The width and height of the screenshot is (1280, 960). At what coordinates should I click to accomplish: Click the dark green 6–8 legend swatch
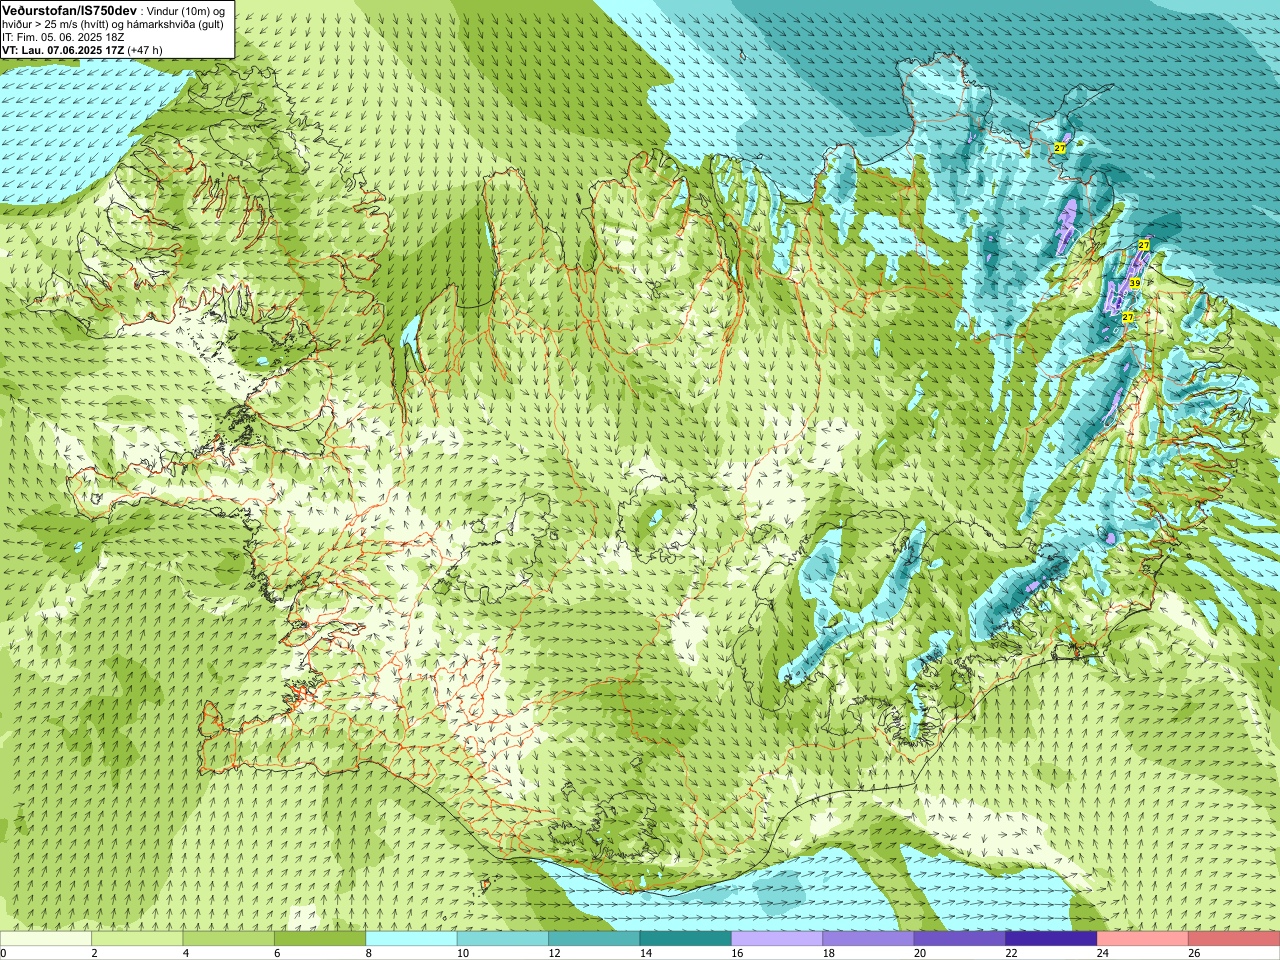[320, 939]
